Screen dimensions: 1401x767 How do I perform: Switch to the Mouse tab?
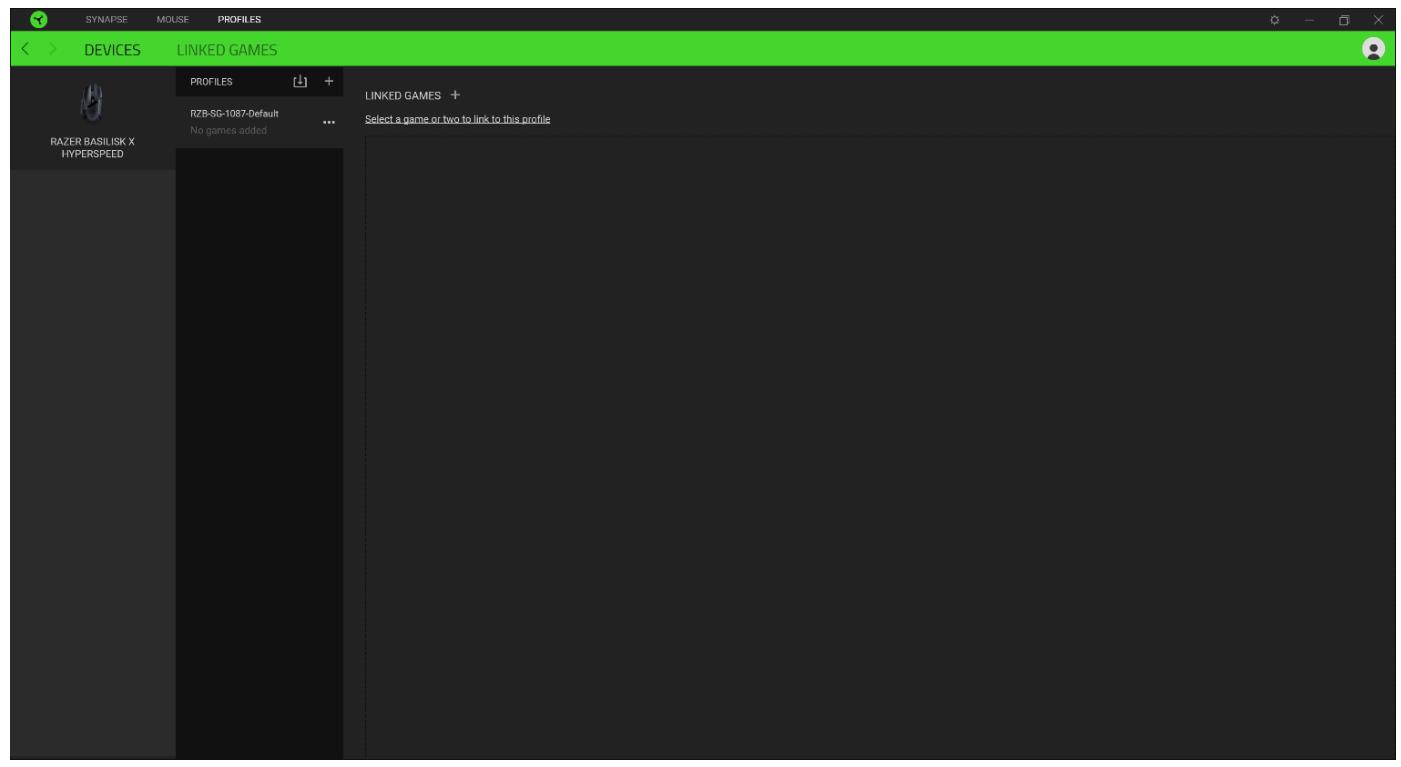(174, 19)
